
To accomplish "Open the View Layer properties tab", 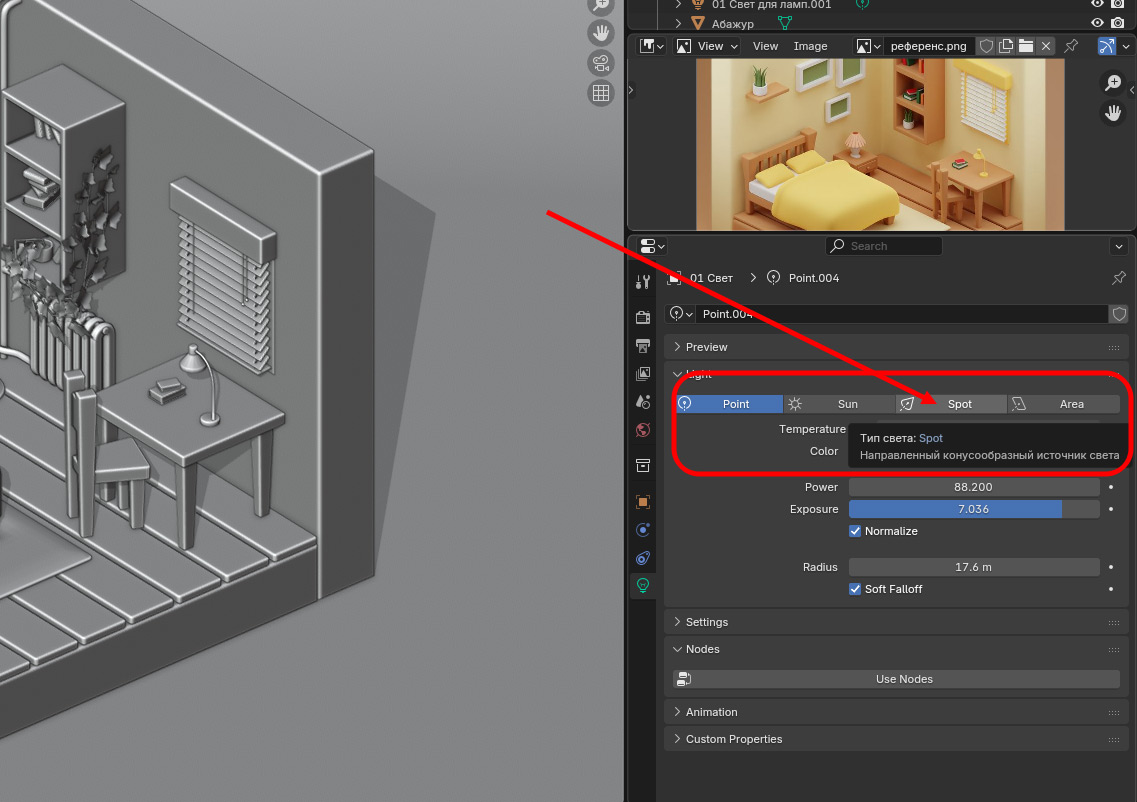I will [x=643, y=374].
